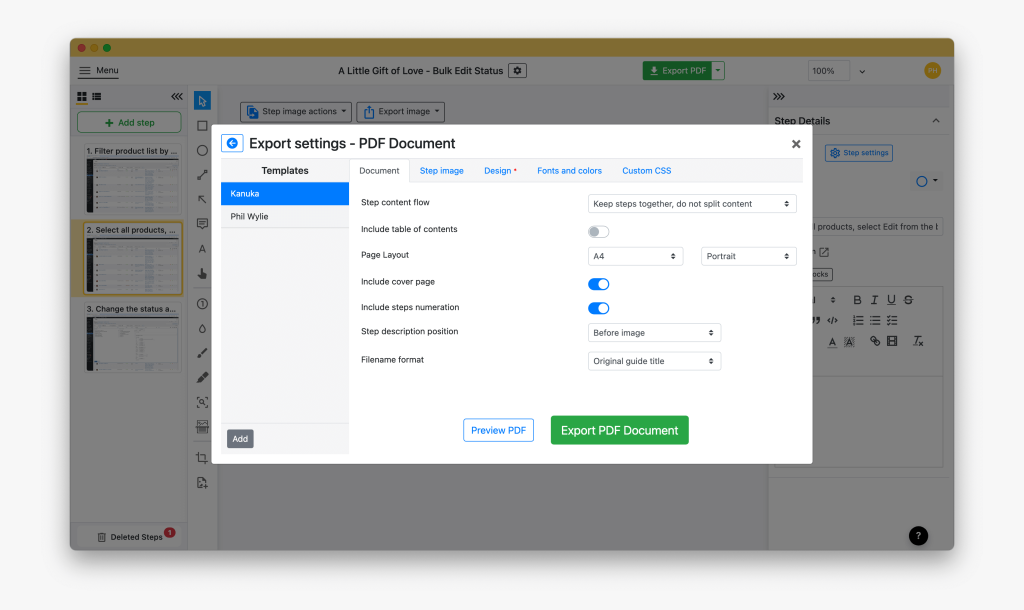Select the blur droplet tool
Viewport: 1024px width, 610px height.
pos(202,329)
